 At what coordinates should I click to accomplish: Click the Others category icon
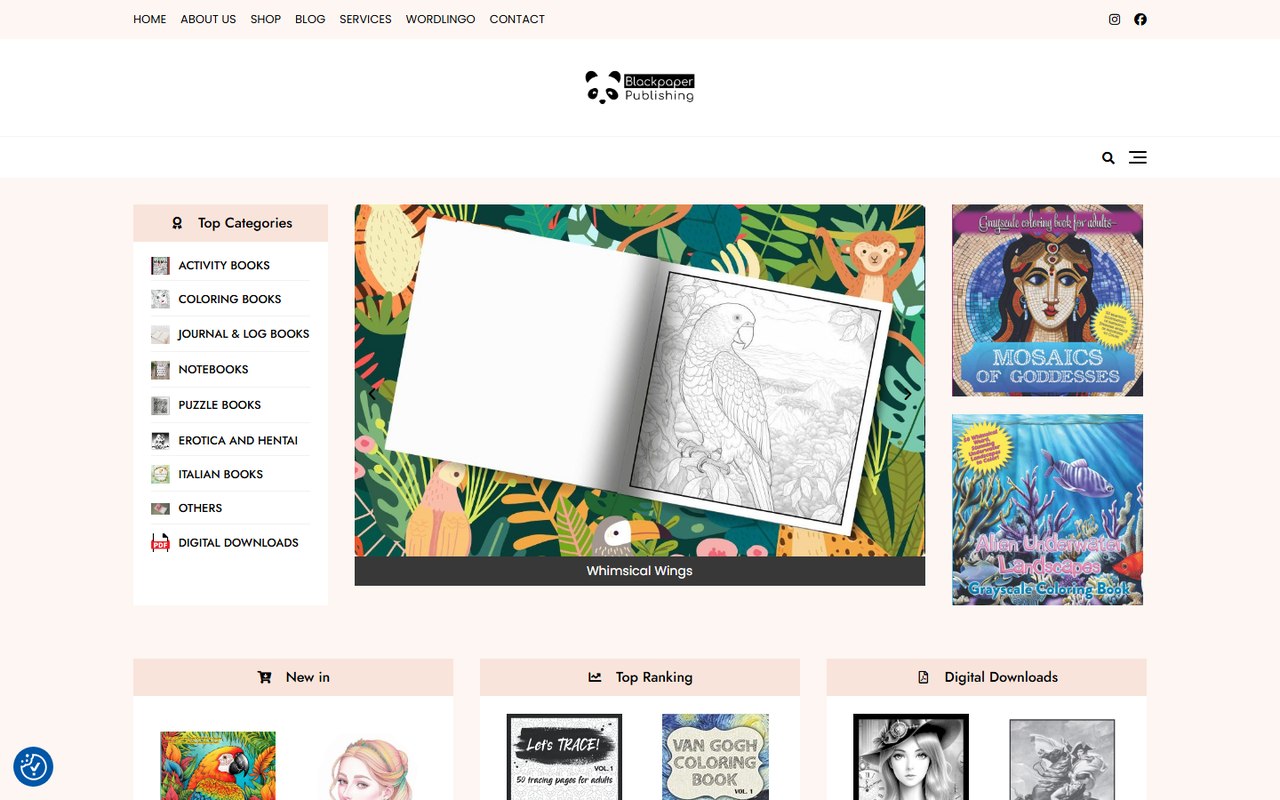[x=160, y=508]
